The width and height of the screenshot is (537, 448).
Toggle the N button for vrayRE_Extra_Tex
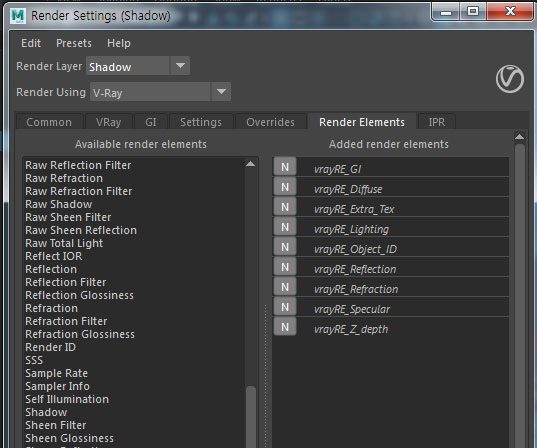pos(285,207)
